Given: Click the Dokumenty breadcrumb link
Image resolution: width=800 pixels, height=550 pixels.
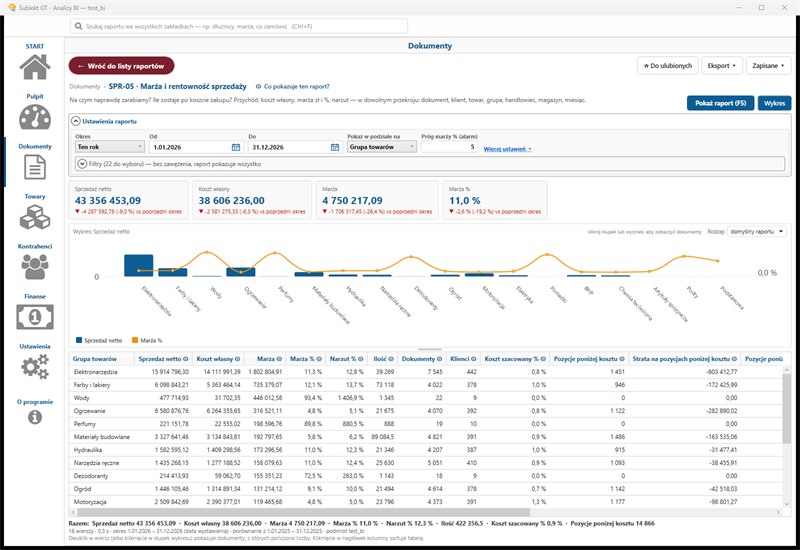Looking at the screenshot, I should pos(85,87).
